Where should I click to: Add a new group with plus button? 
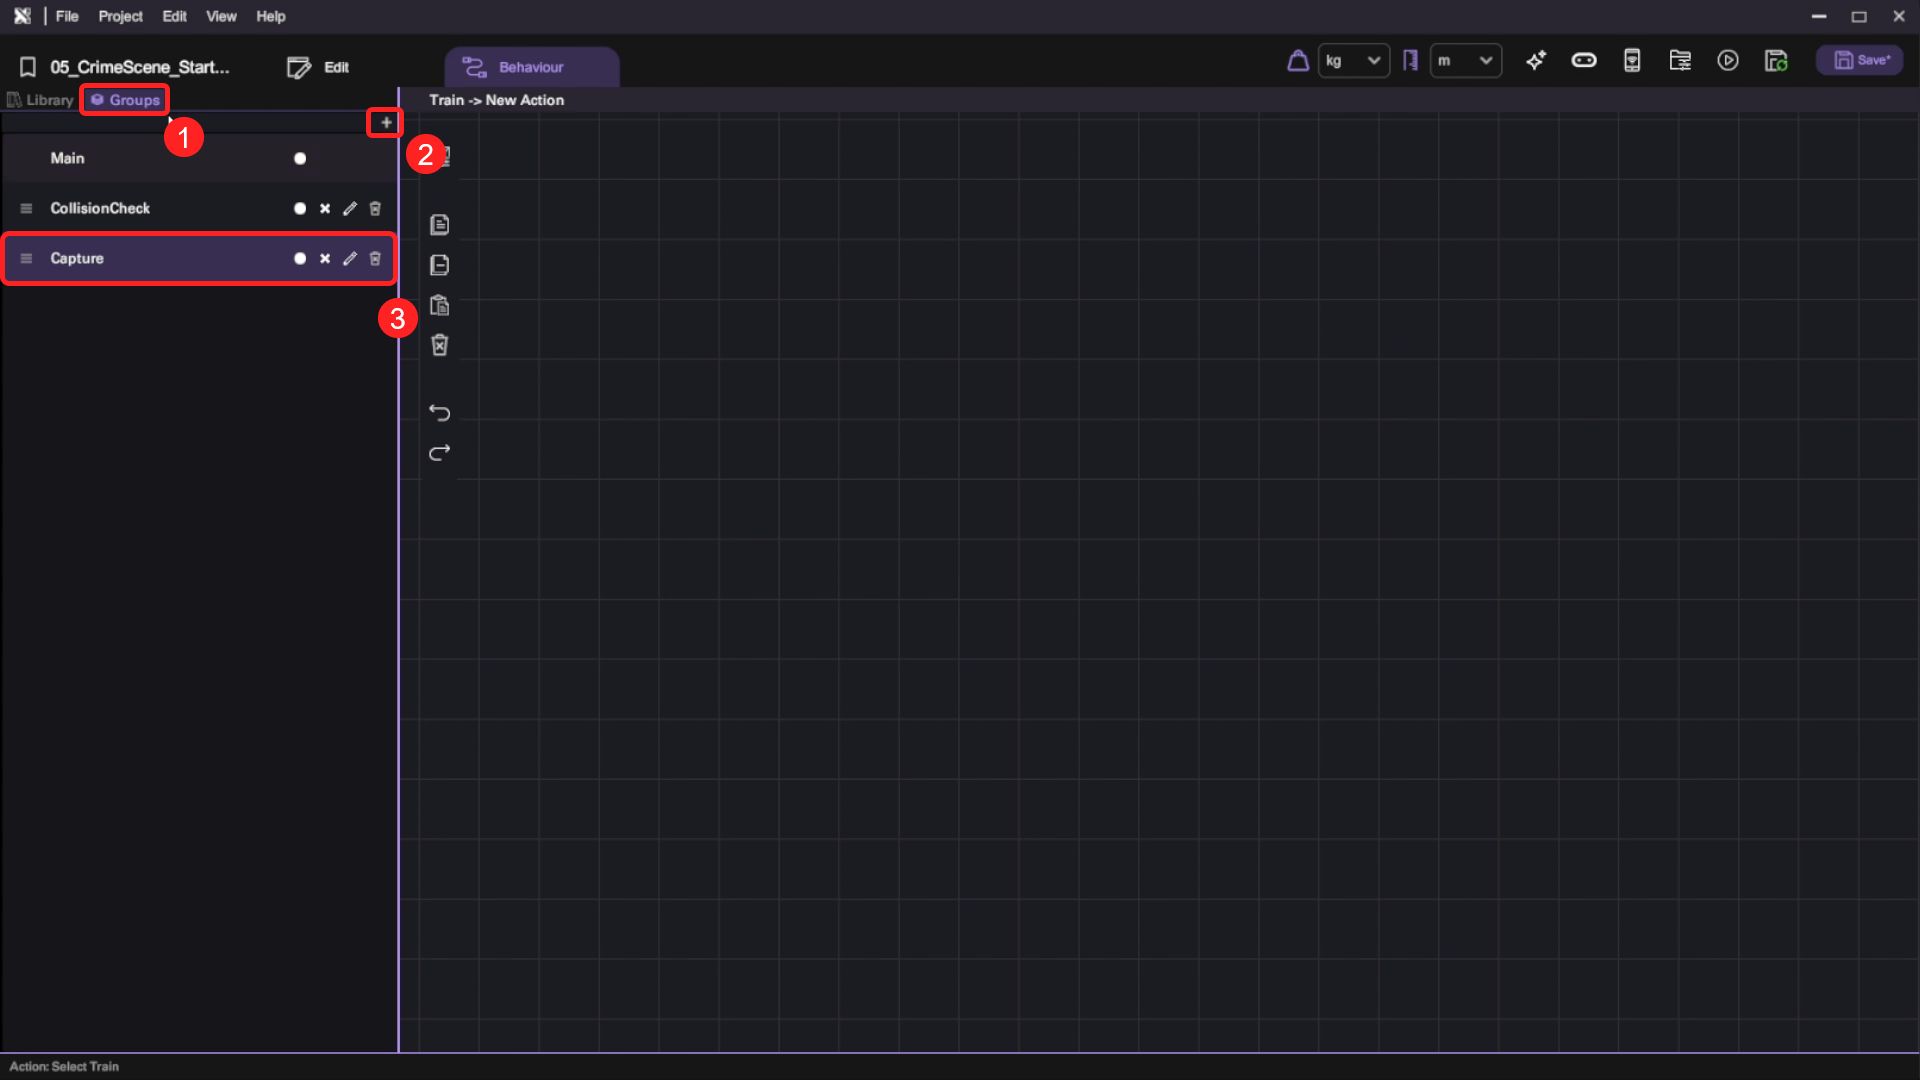click(386, 123)
